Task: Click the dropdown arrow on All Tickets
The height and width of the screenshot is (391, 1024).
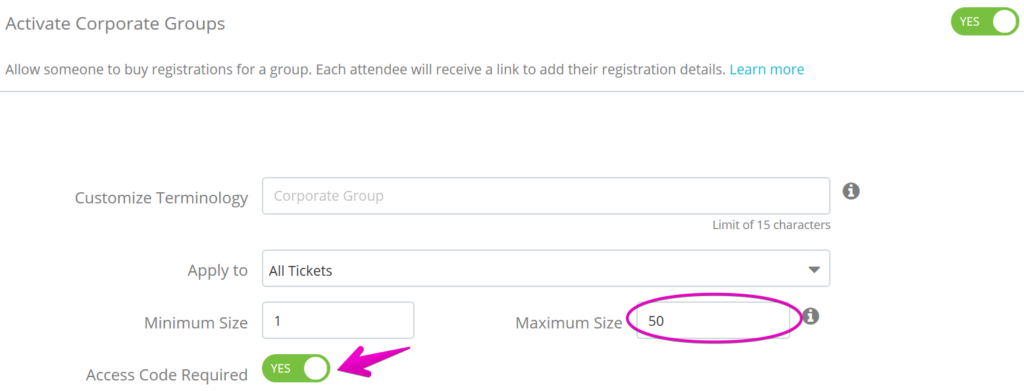Action: (814, 270)
